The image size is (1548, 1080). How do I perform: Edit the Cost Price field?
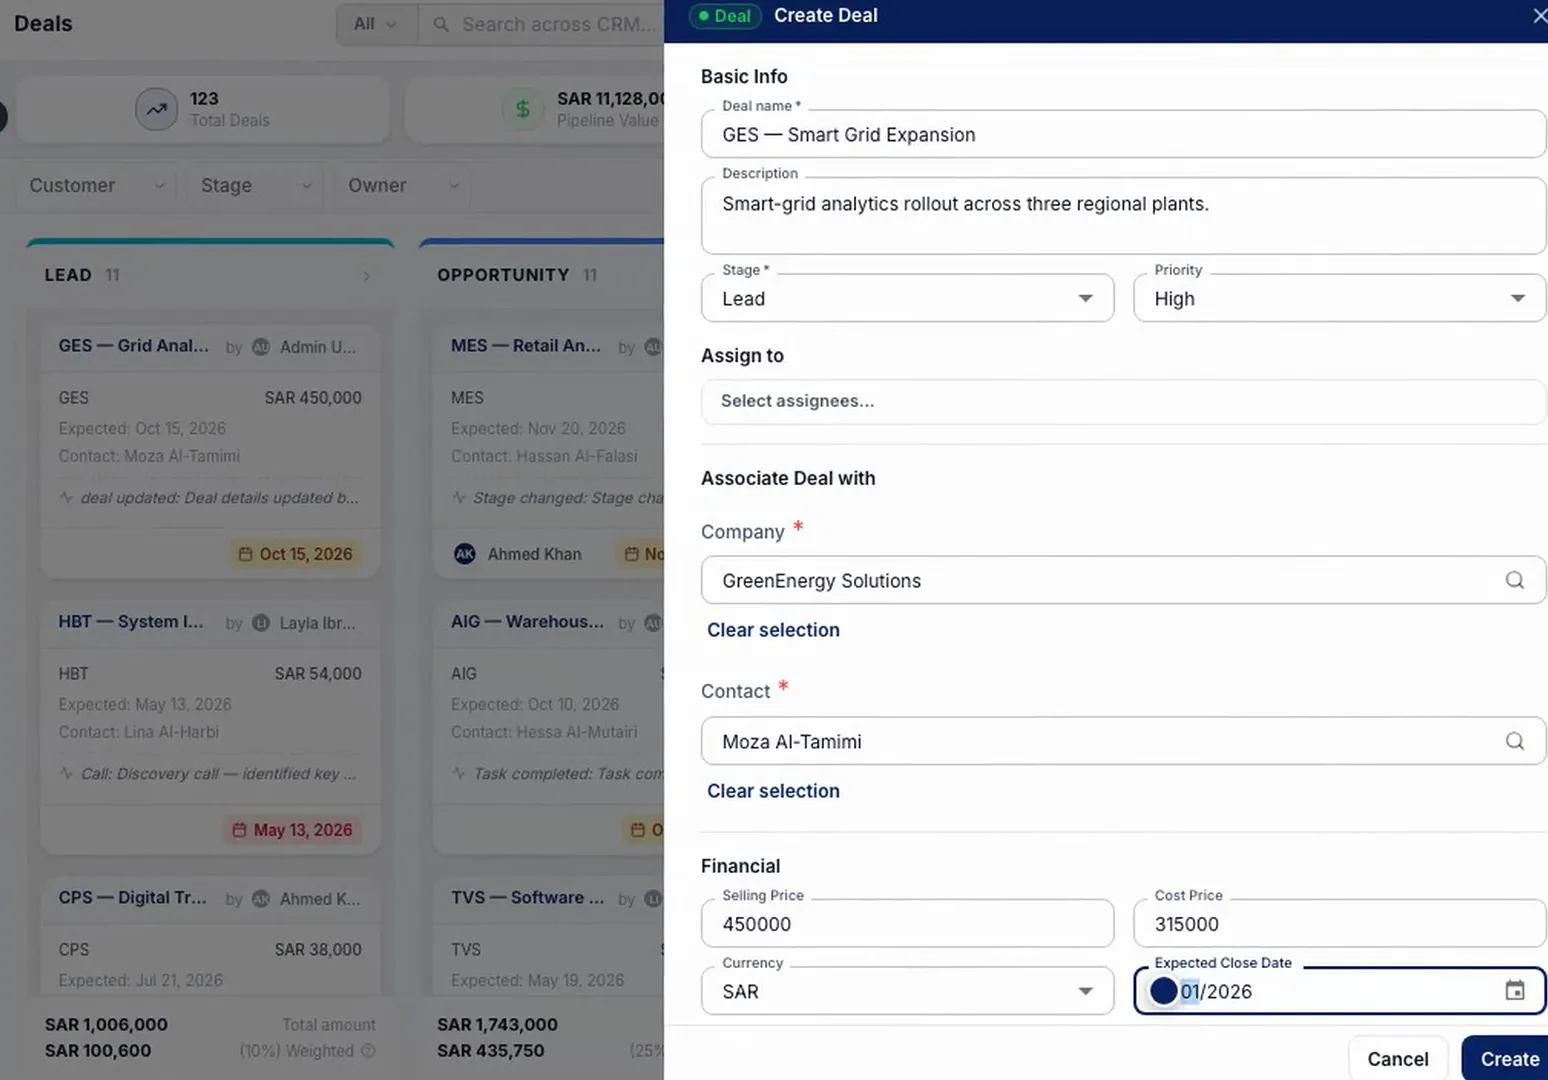pos(1339,924)
